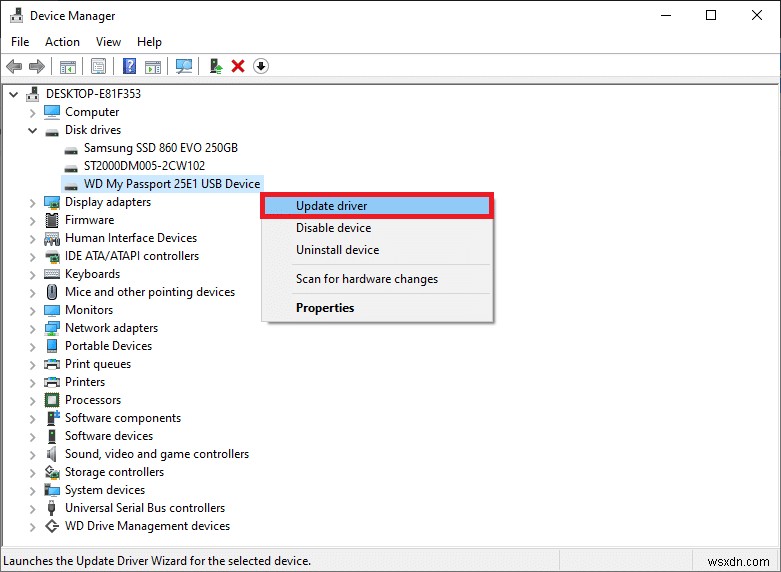Select the Network adapters label
This screenshot has width=781, height=572.
(112, 328)
